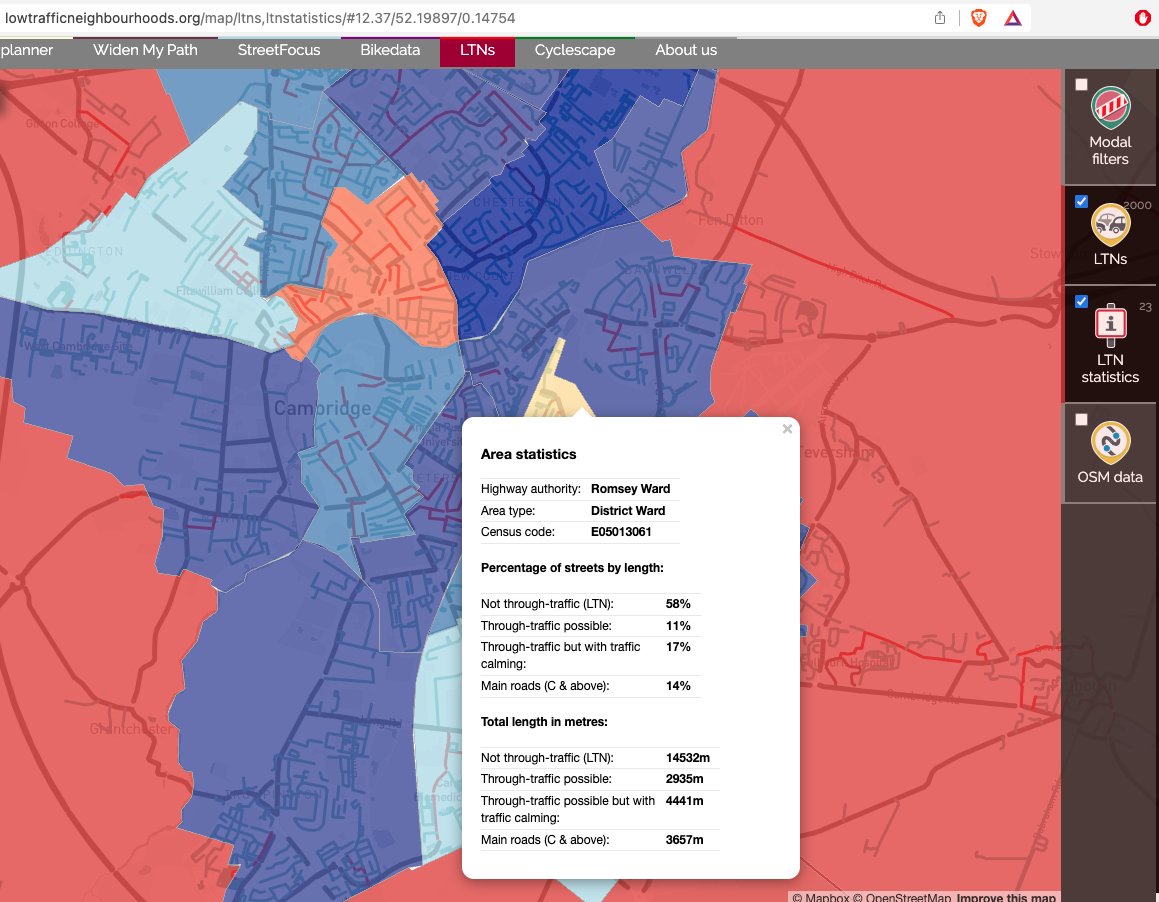Click the 3657m main roads length
The width and height of the screenshot is (1159, 902).
684,840
